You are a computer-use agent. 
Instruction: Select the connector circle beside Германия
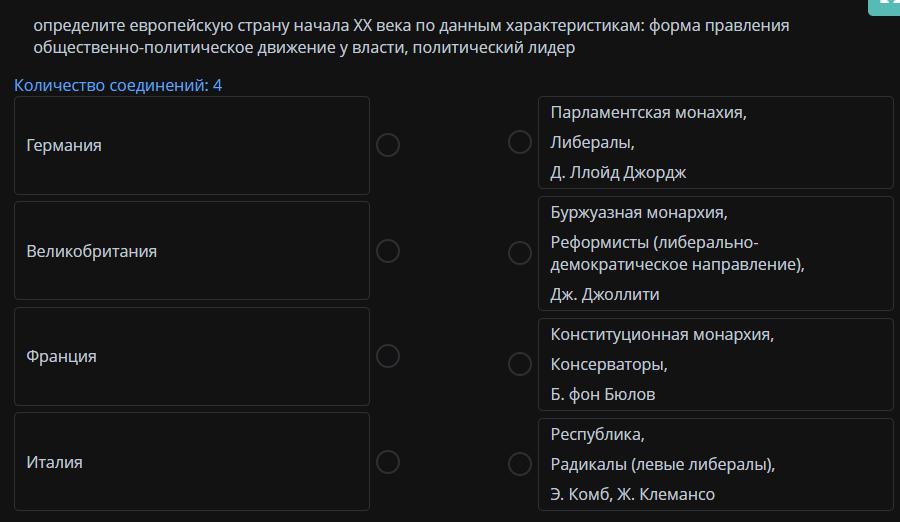coord(388,145)
